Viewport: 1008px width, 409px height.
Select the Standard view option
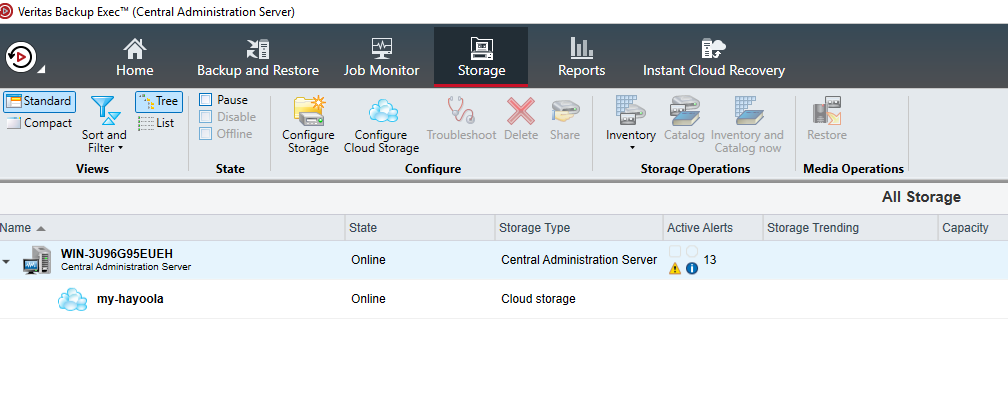pyautogui.click(x=38, y=101)
